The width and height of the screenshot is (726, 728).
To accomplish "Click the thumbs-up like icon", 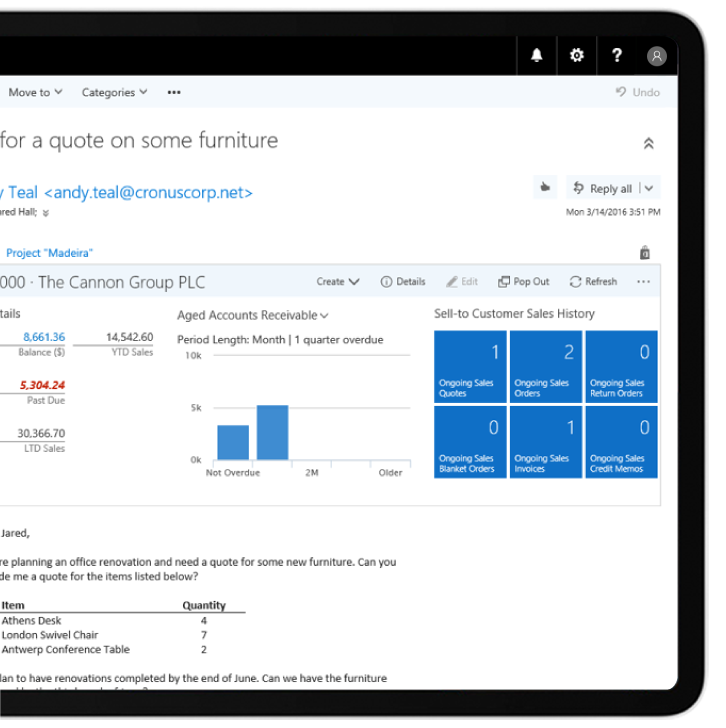I will pos(545,188).
